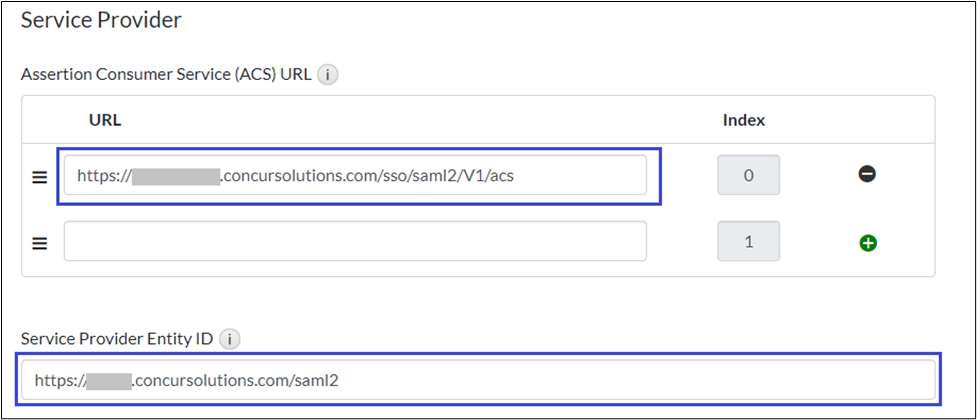This screenshot has height=420, width=977.
Task: Focus the ACS URL field containing concursolutions.com/sso/saml2/V1/acs
Action: click(355, 175)
